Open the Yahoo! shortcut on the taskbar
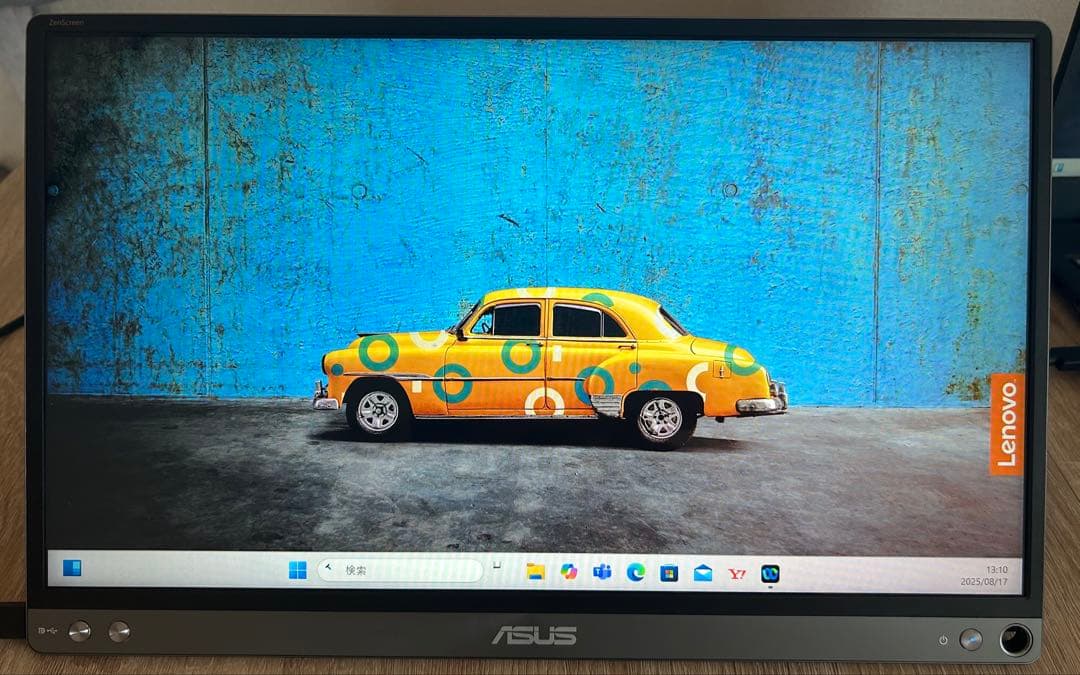 (x=737, y=573)
